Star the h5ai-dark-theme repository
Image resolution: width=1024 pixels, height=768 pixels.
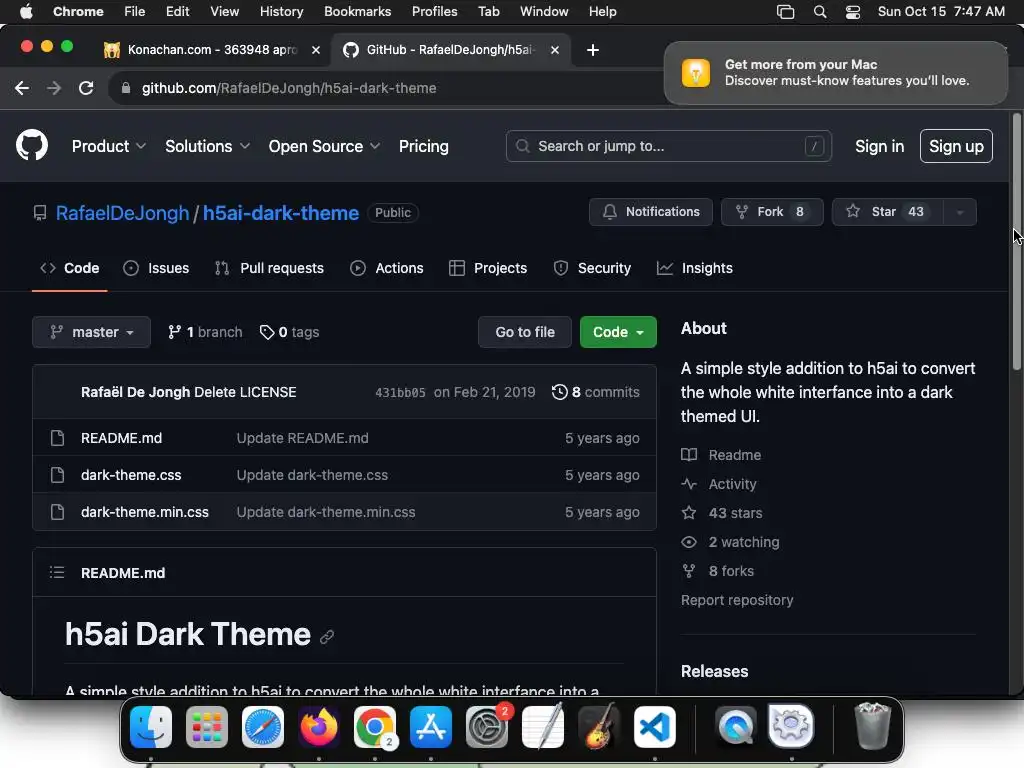(888, 212)
